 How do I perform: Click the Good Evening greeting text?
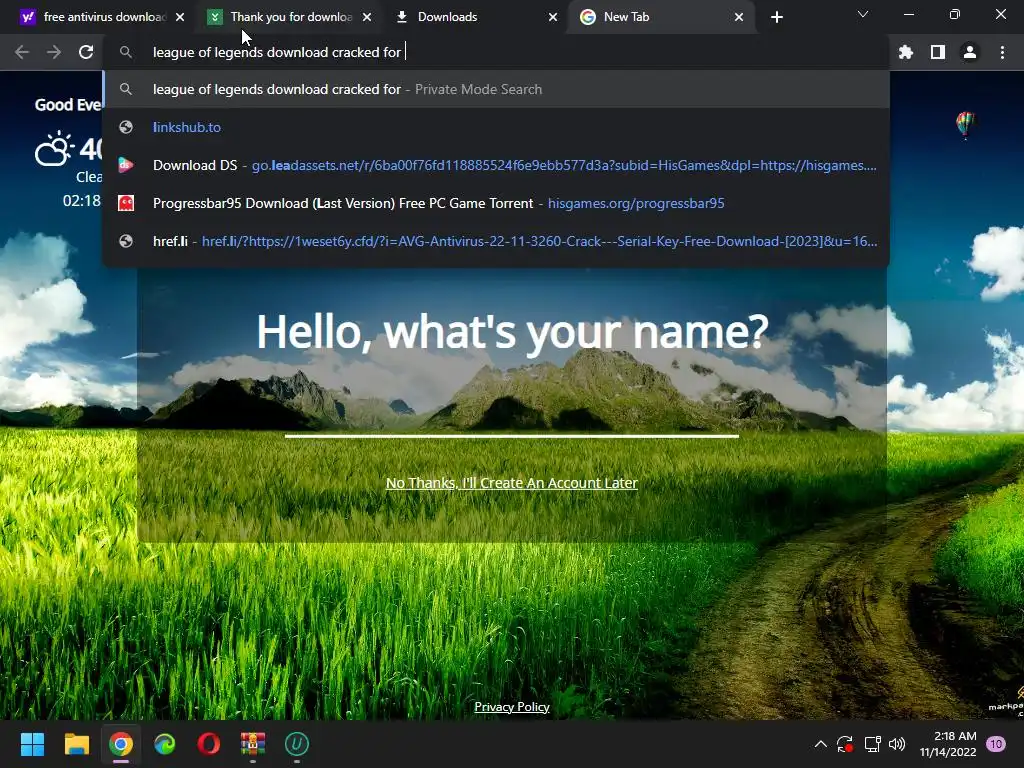[68, 105]
